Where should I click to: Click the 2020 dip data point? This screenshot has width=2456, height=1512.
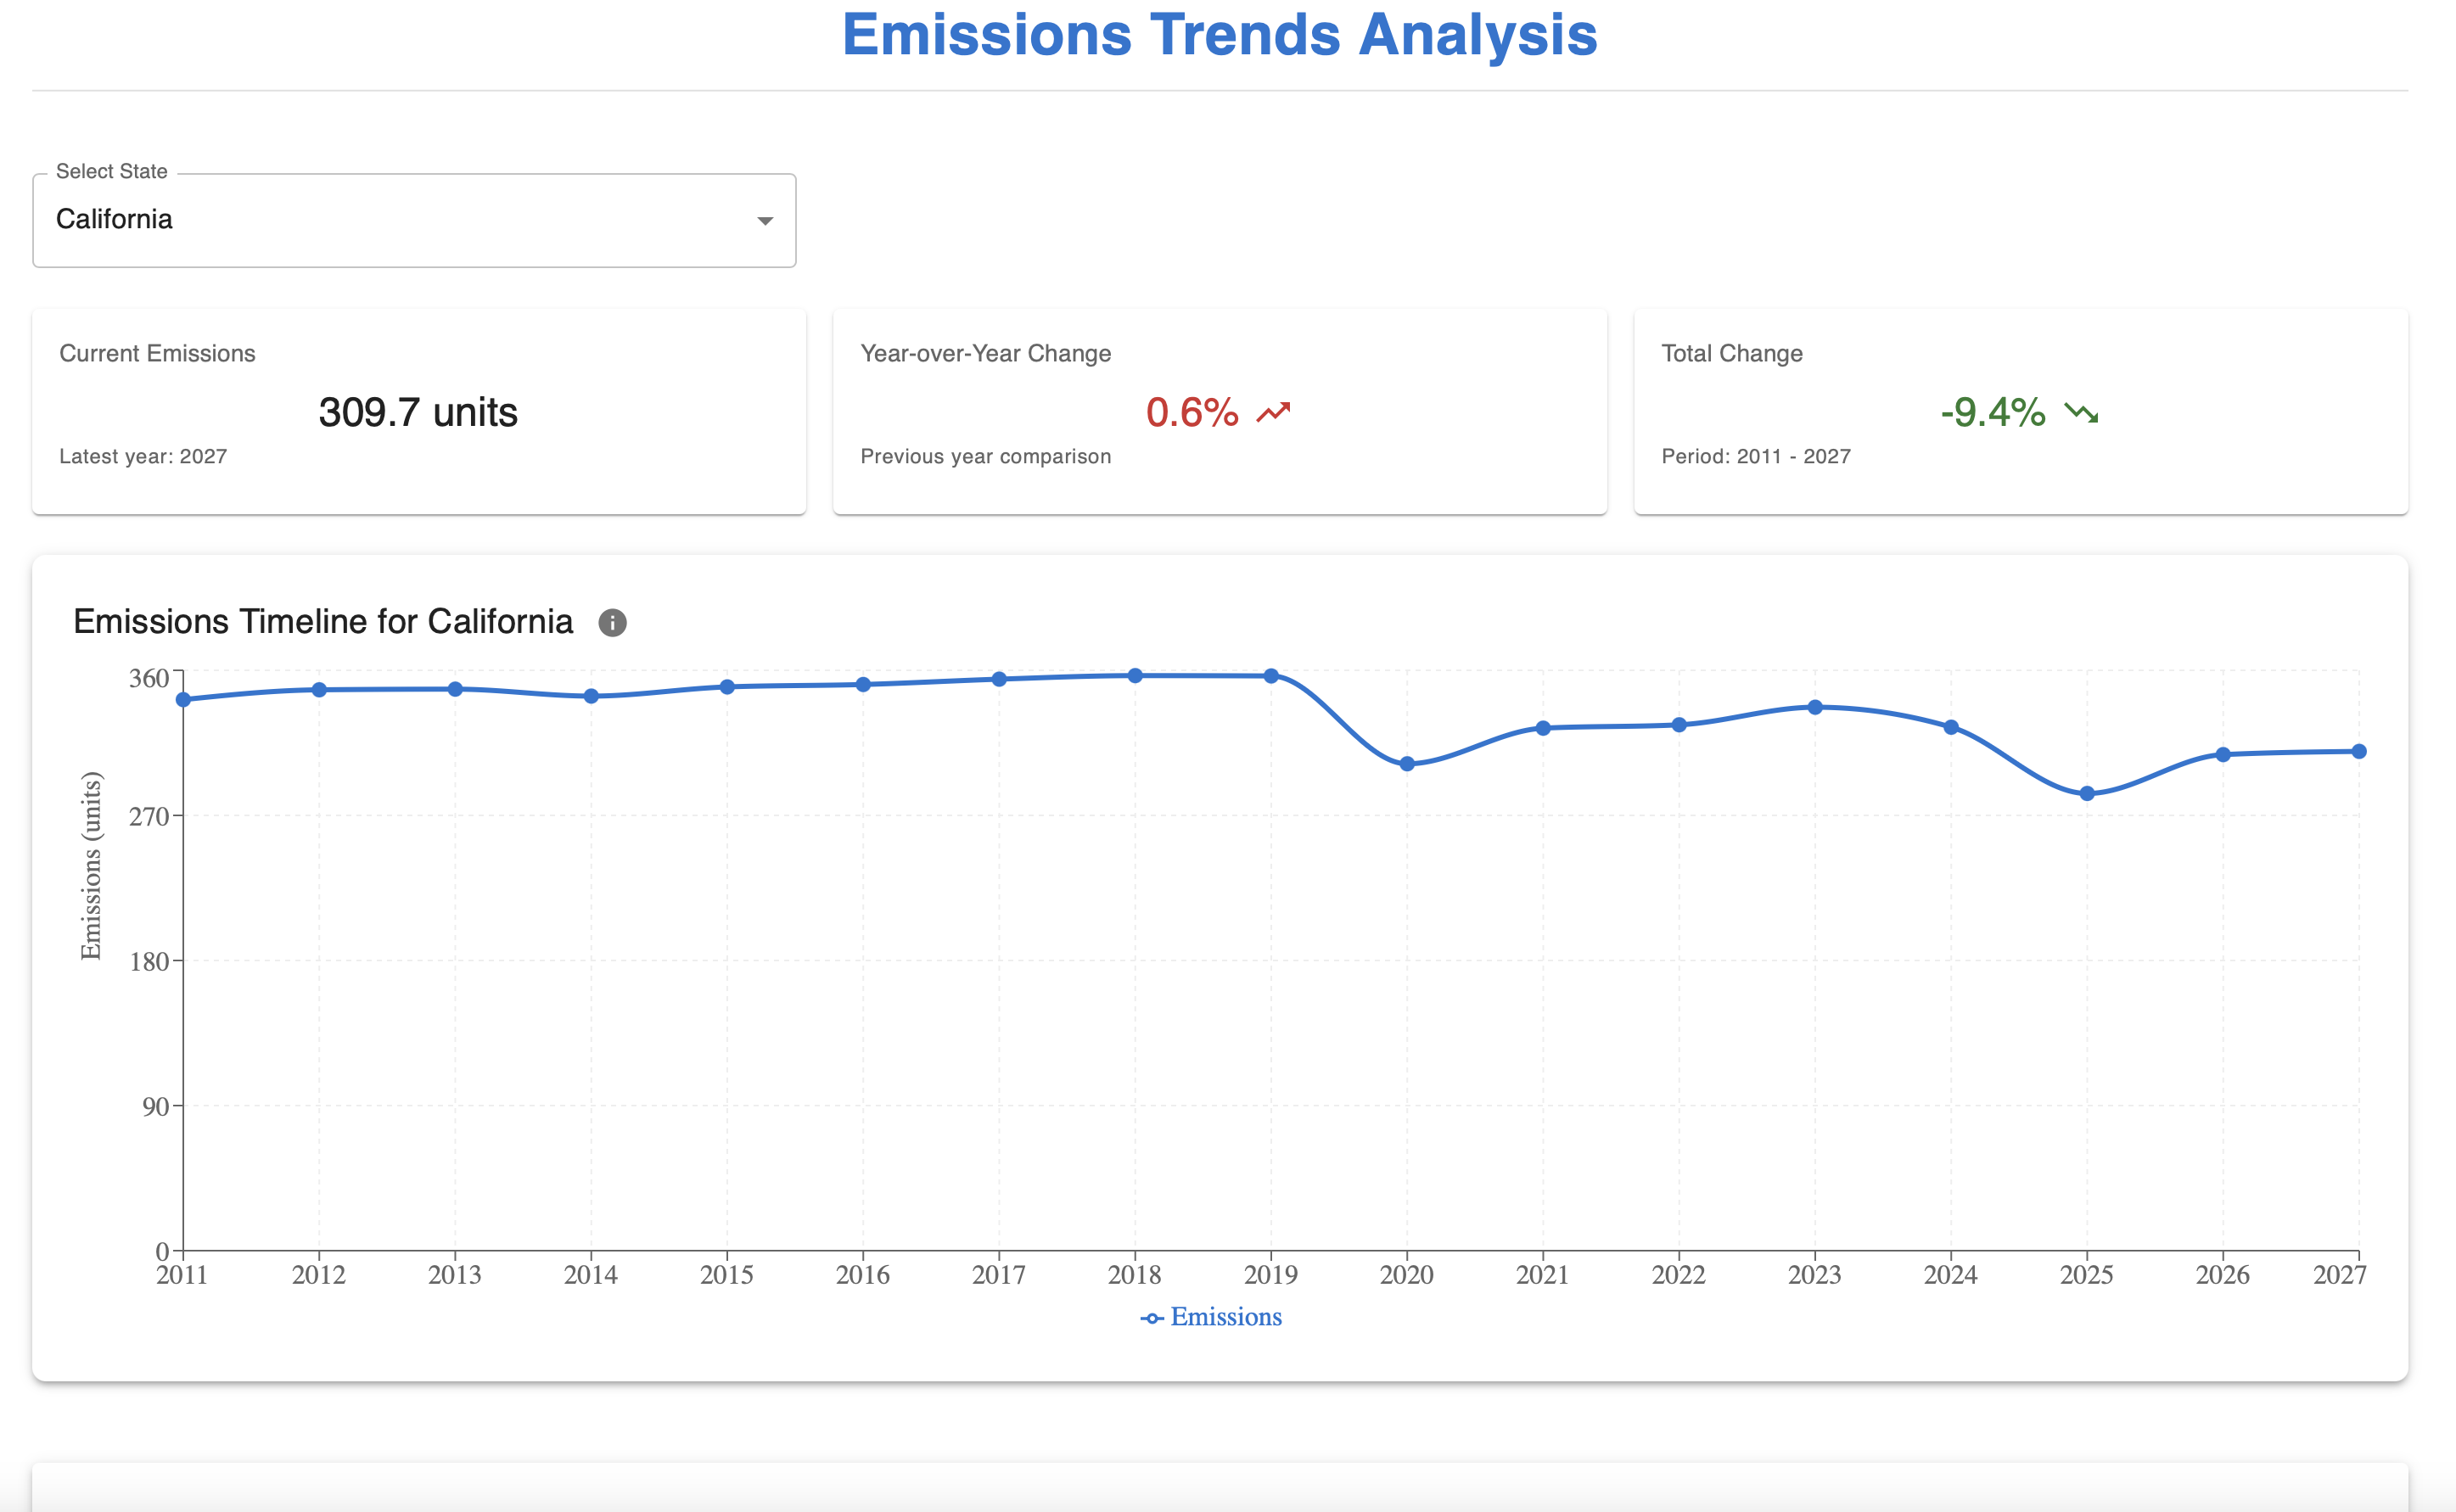click(x=1407, y=764)
